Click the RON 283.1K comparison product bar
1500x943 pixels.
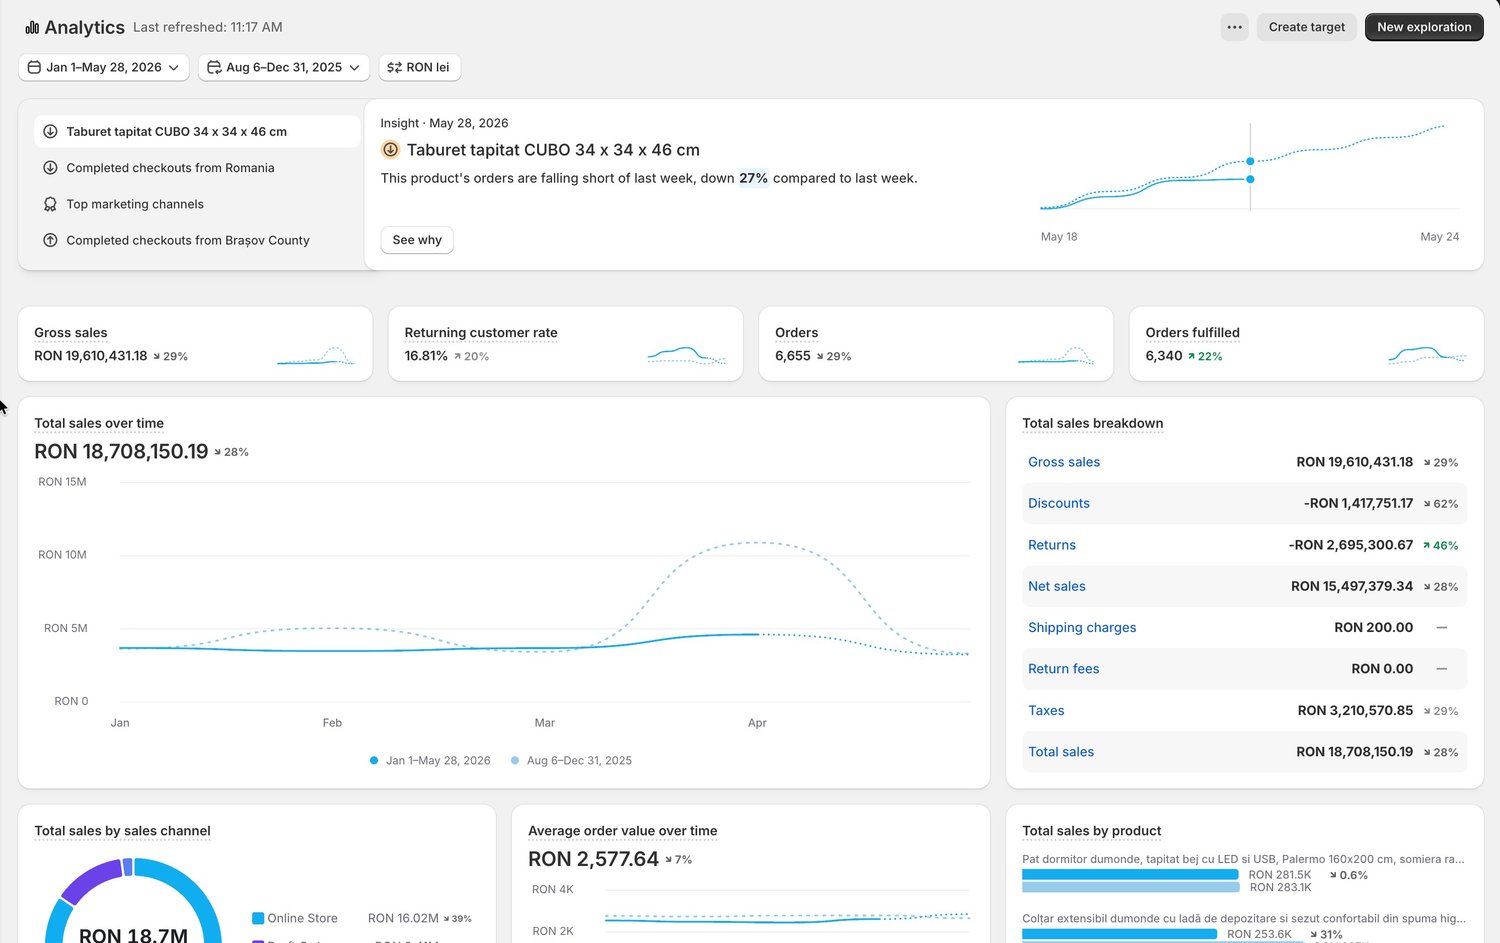(x=1131, y=887)
